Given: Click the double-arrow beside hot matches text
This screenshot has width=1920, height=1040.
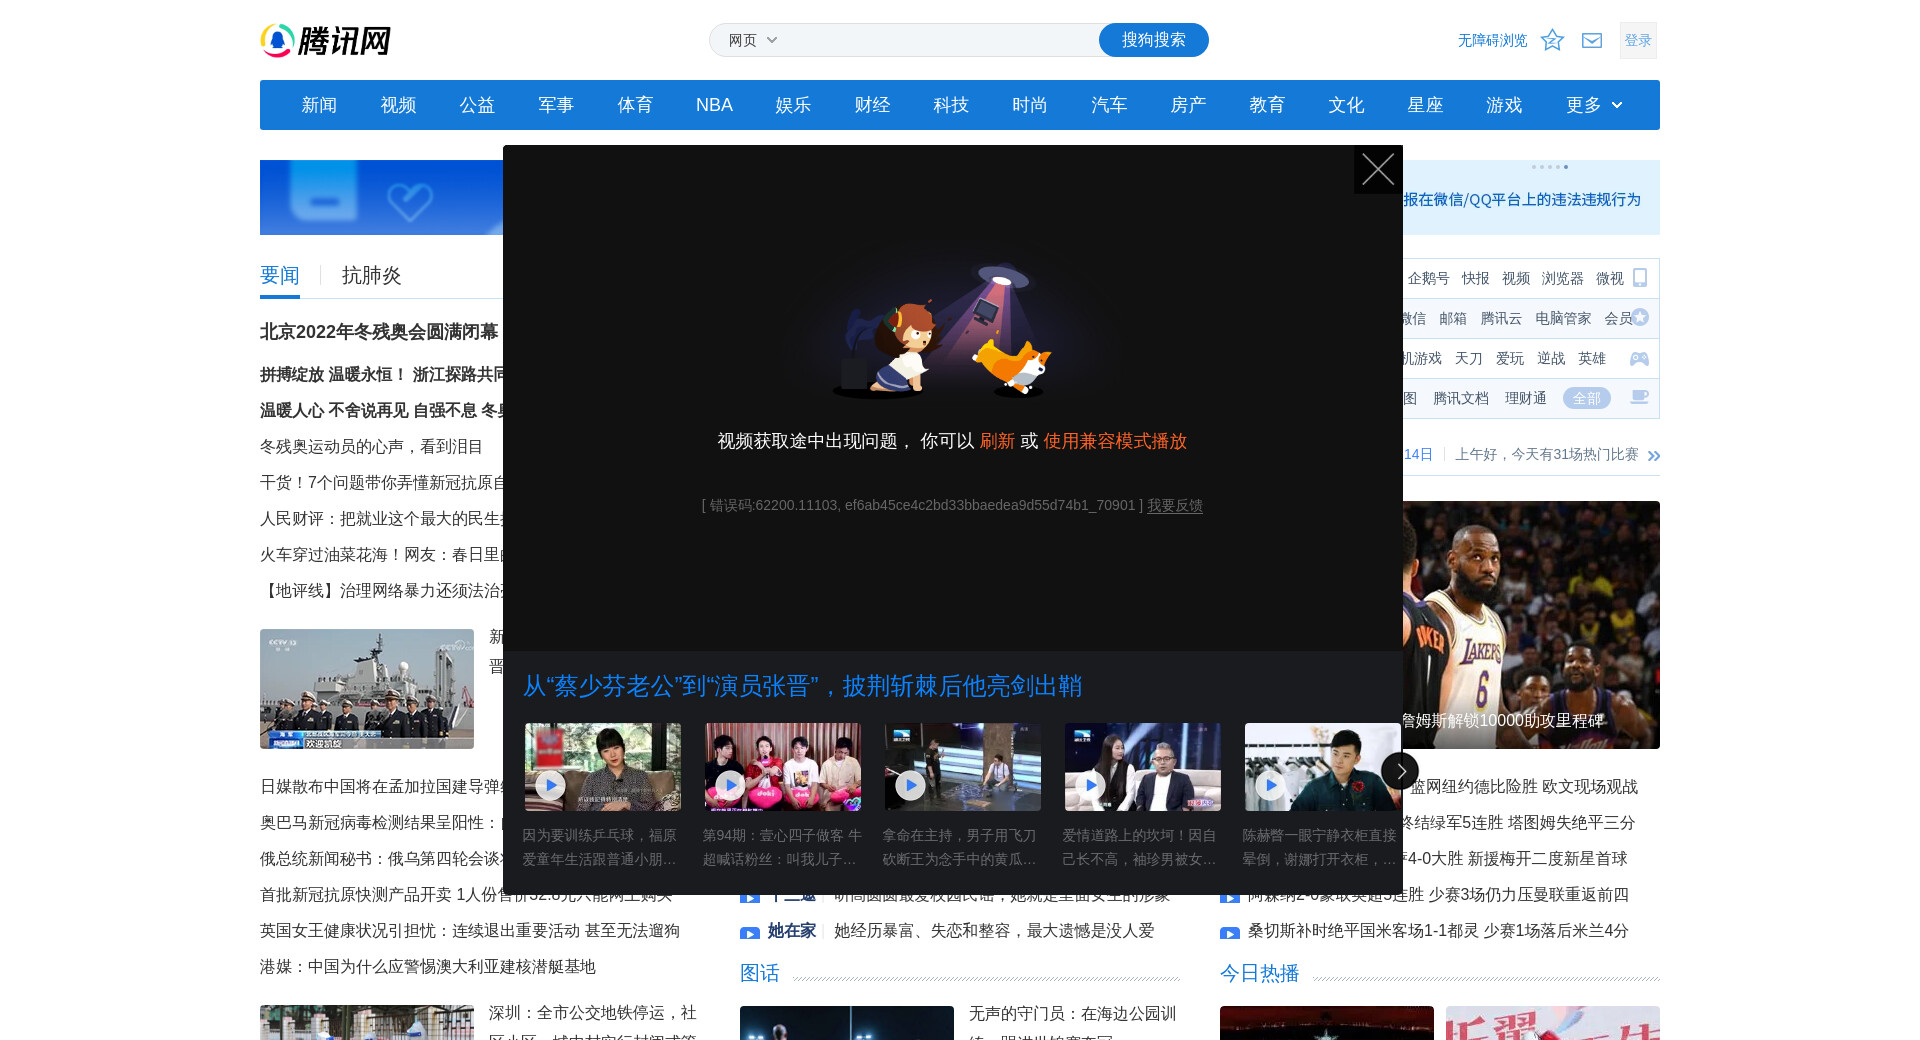Looking at the screenshot, I should click(1654, 455).
